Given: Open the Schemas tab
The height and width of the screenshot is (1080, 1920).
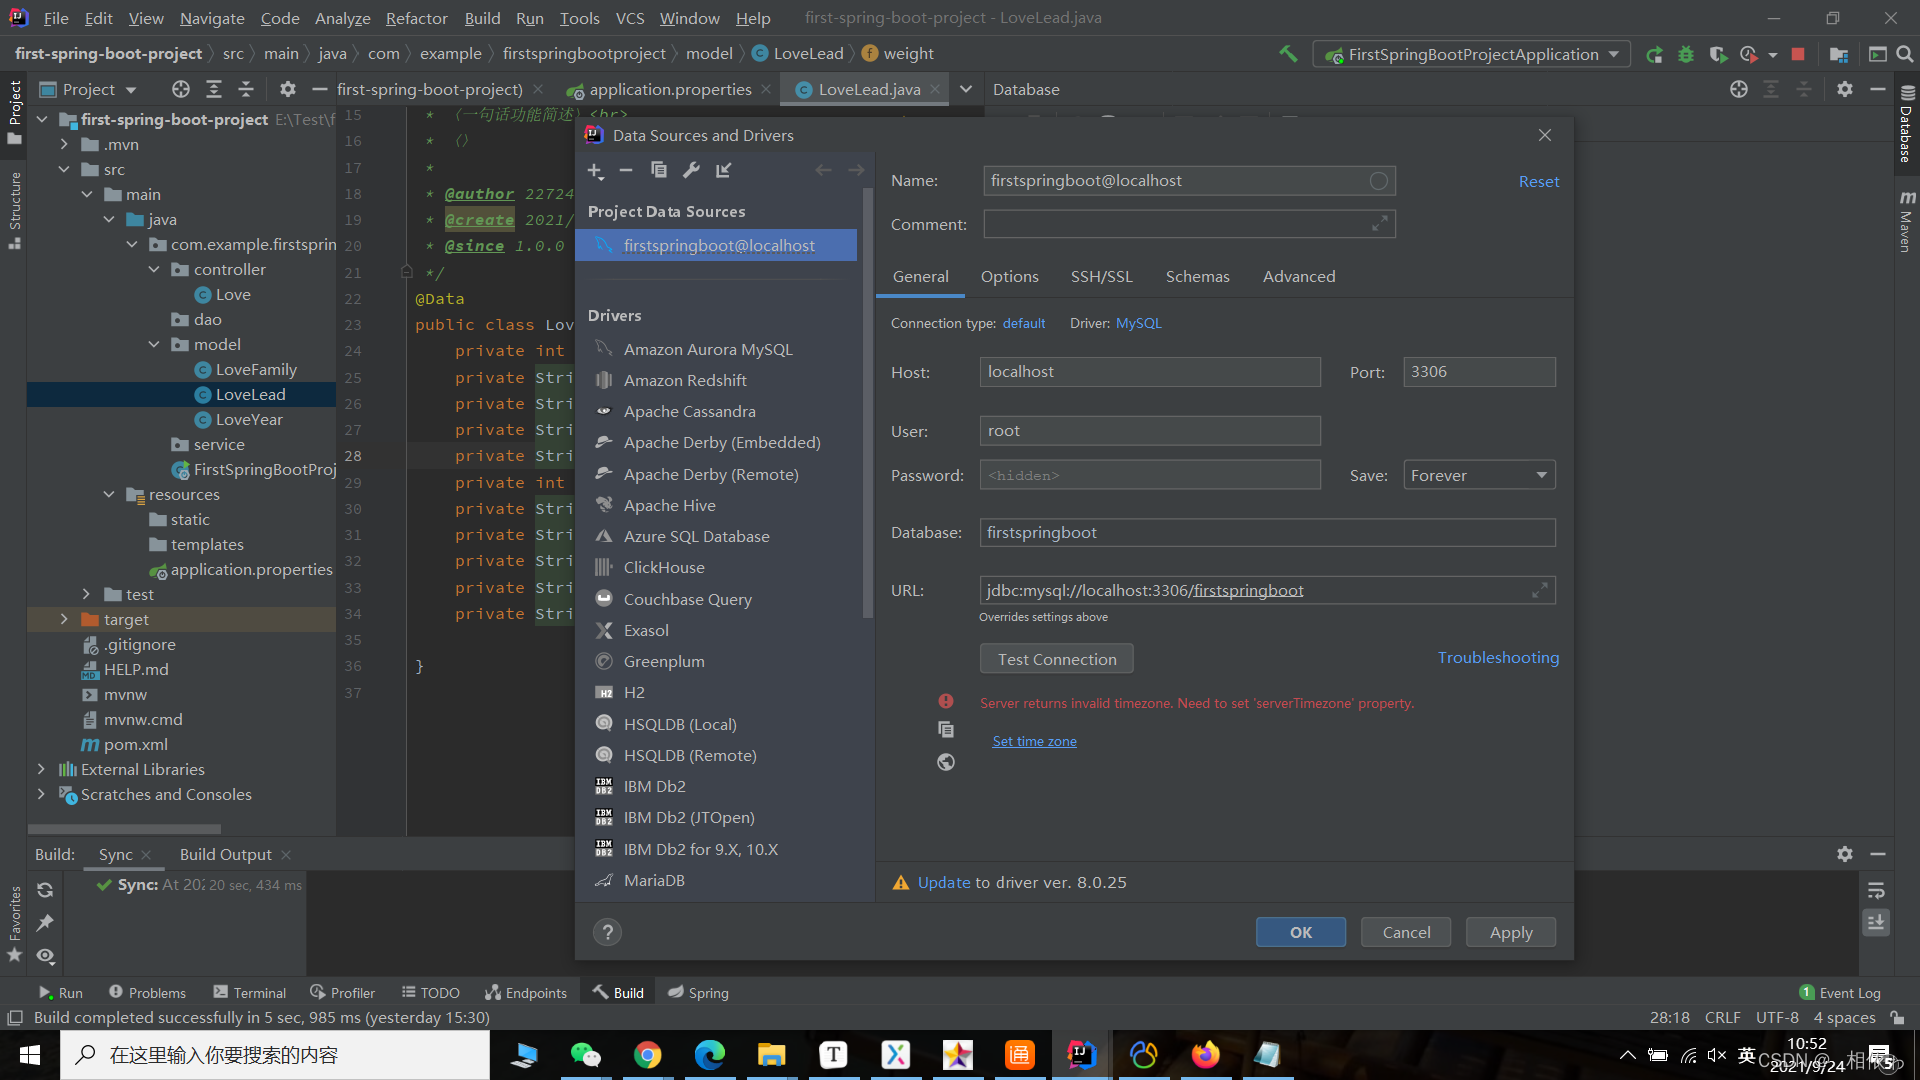Looking at the screenshot, I should pos(1197,277).
